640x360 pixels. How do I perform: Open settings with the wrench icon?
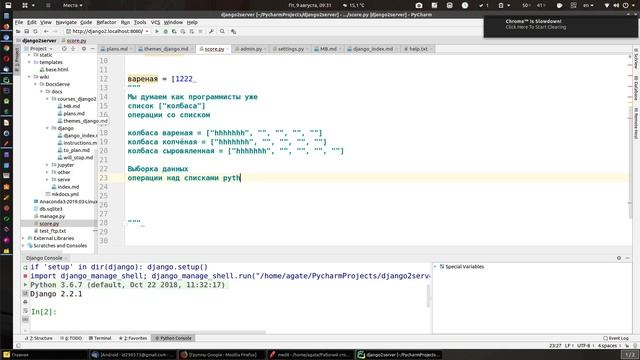tap(211, 31)
